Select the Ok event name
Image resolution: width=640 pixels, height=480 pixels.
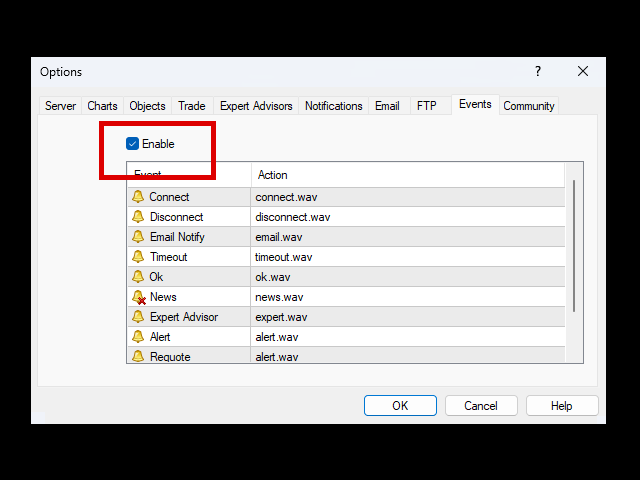tap(156, 277)
